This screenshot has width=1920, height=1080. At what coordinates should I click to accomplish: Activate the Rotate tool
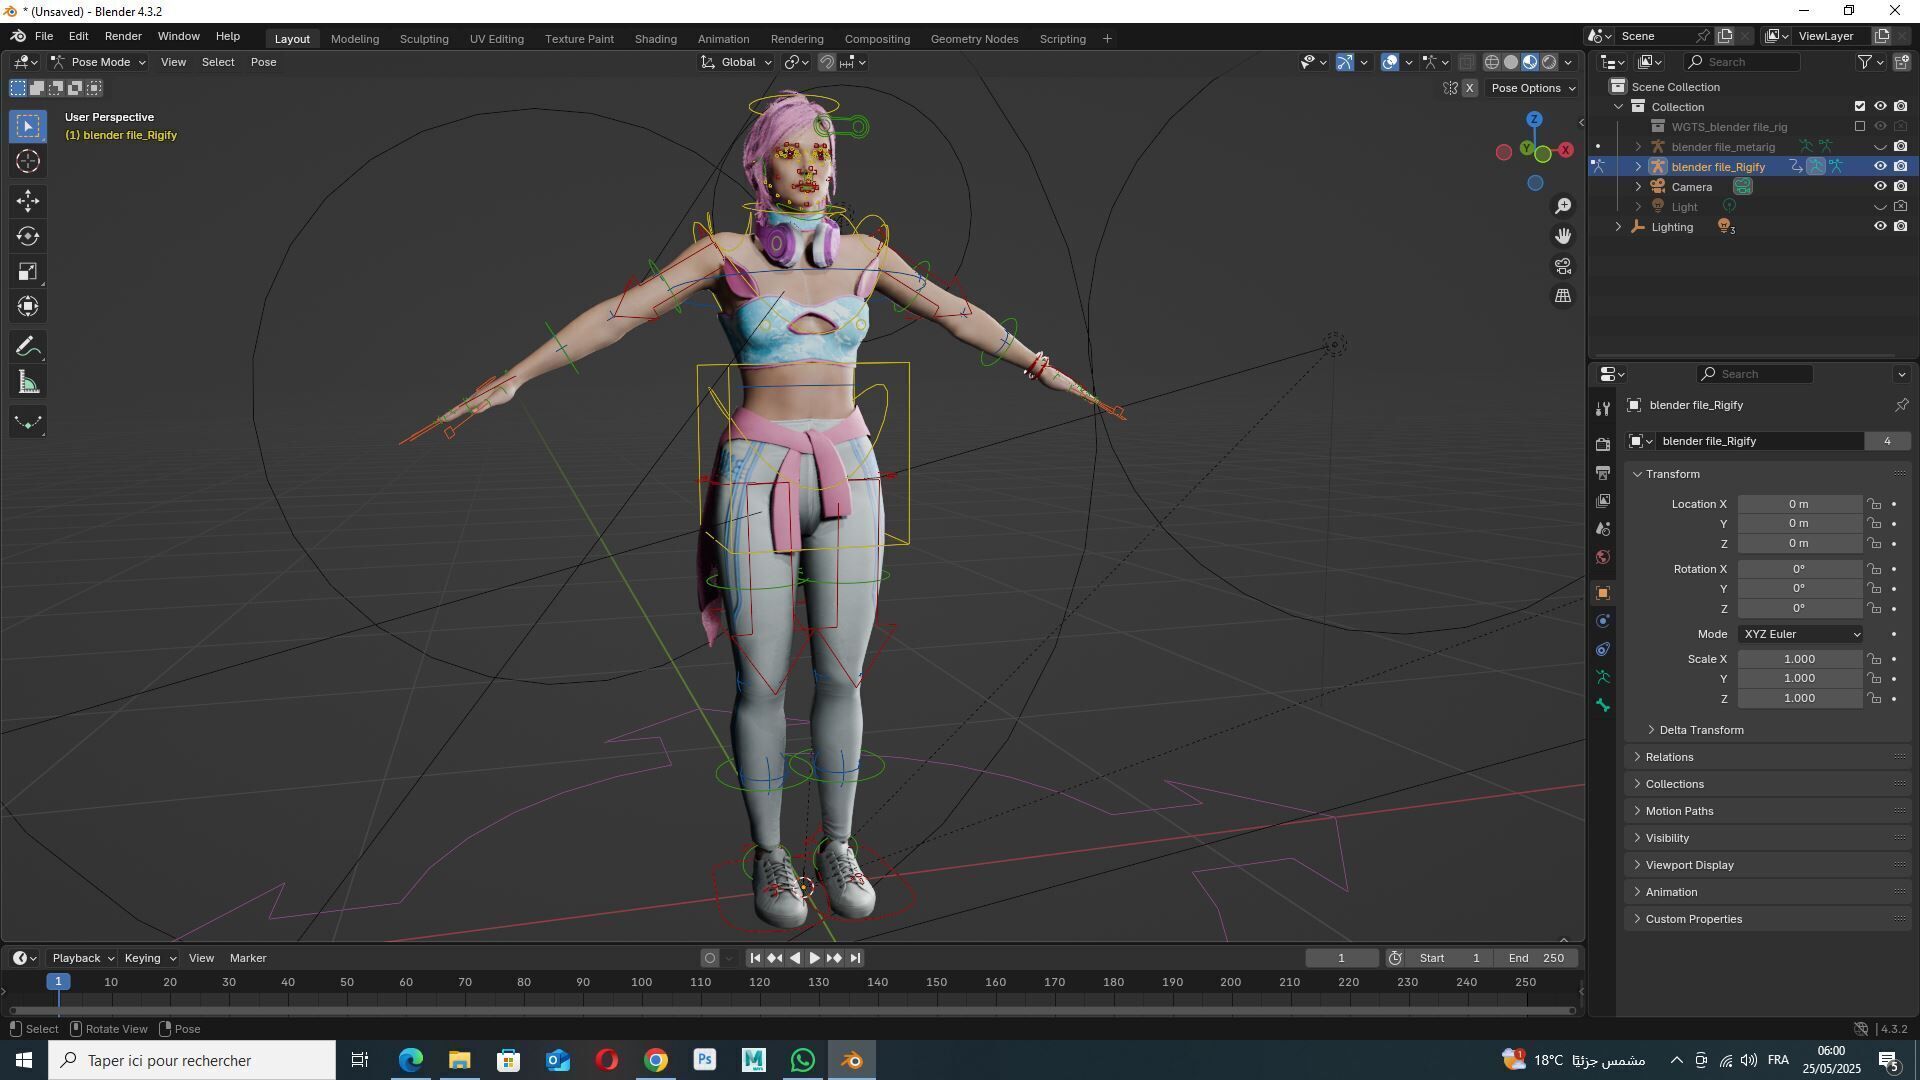[x=28, y=237]
